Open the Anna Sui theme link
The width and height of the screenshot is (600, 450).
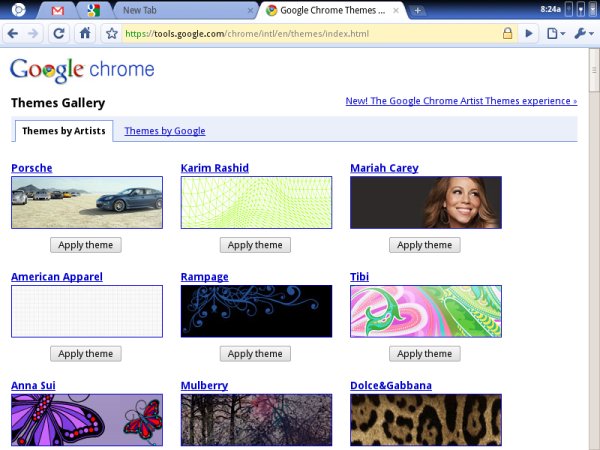(33, 385)
